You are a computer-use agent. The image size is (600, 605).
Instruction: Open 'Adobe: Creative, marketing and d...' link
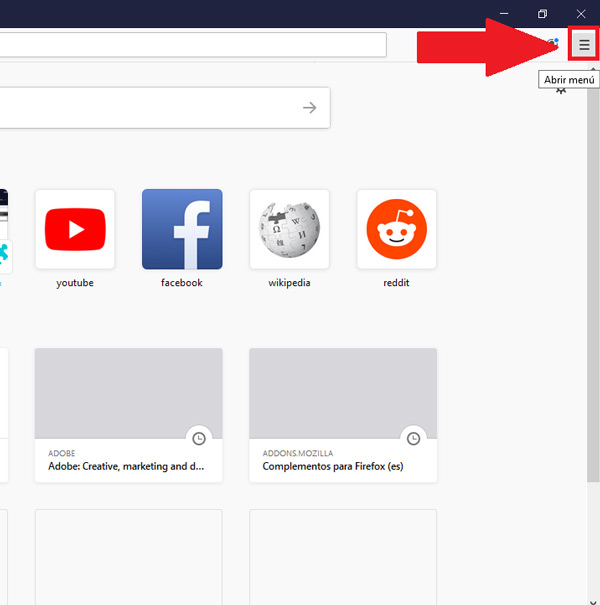126,466
